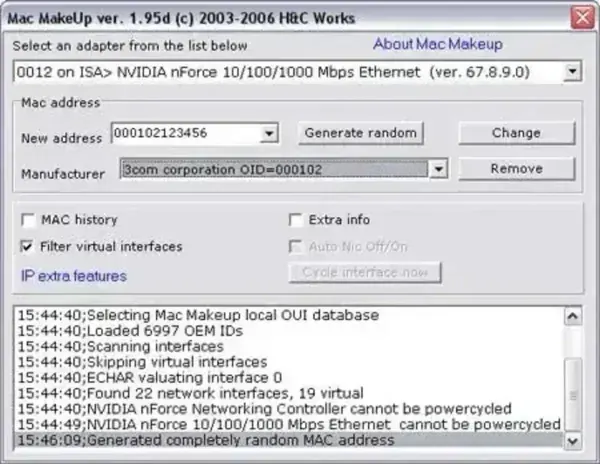Select log line 'Networking Controller cannot be powercycled'

tap(289, 409)
